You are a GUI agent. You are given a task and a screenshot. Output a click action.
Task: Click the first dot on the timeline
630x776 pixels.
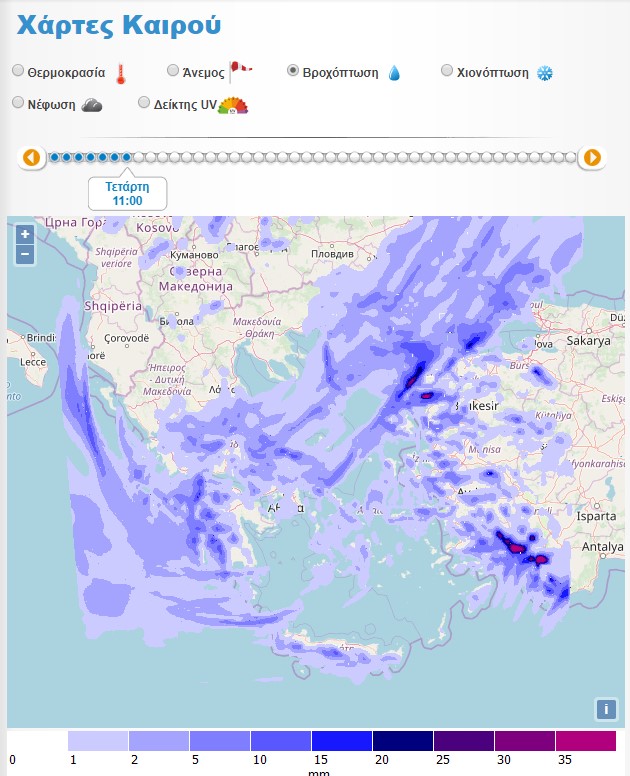pyautogui.click(x=54, y=157)
